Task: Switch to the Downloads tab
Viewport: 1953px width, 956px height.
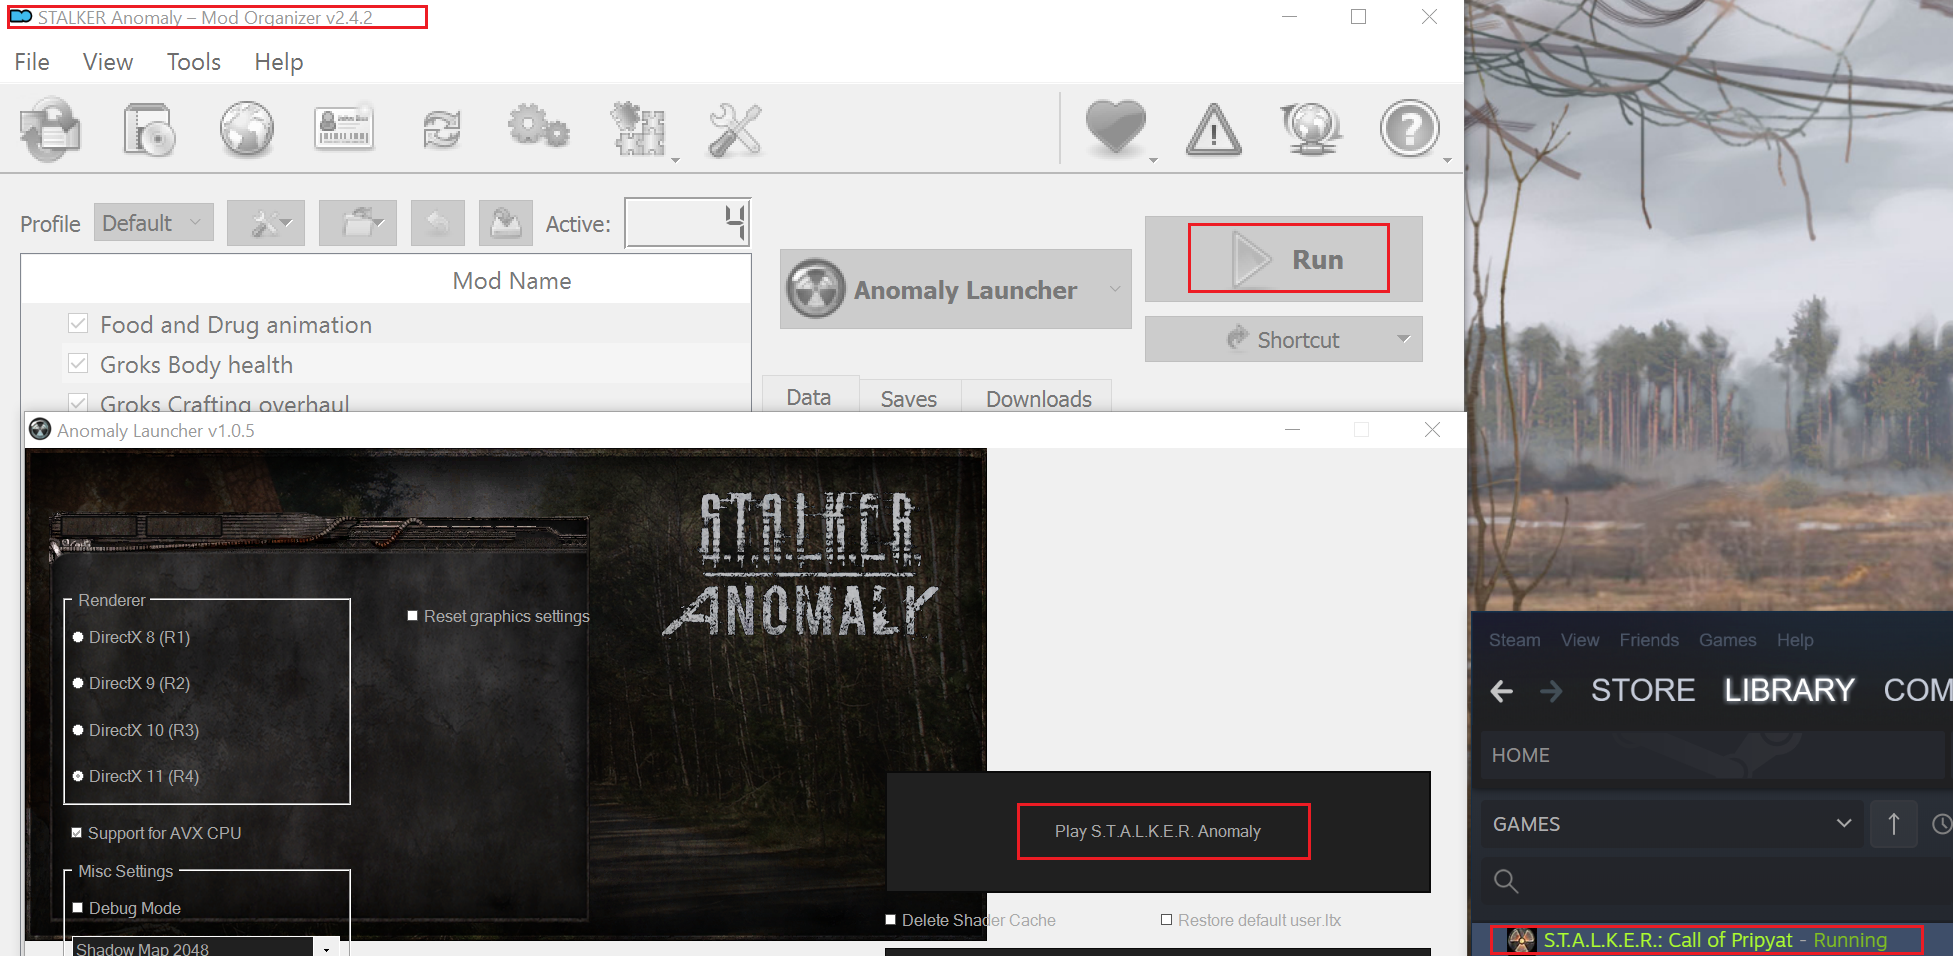Action: click(x=1039, y=398)
